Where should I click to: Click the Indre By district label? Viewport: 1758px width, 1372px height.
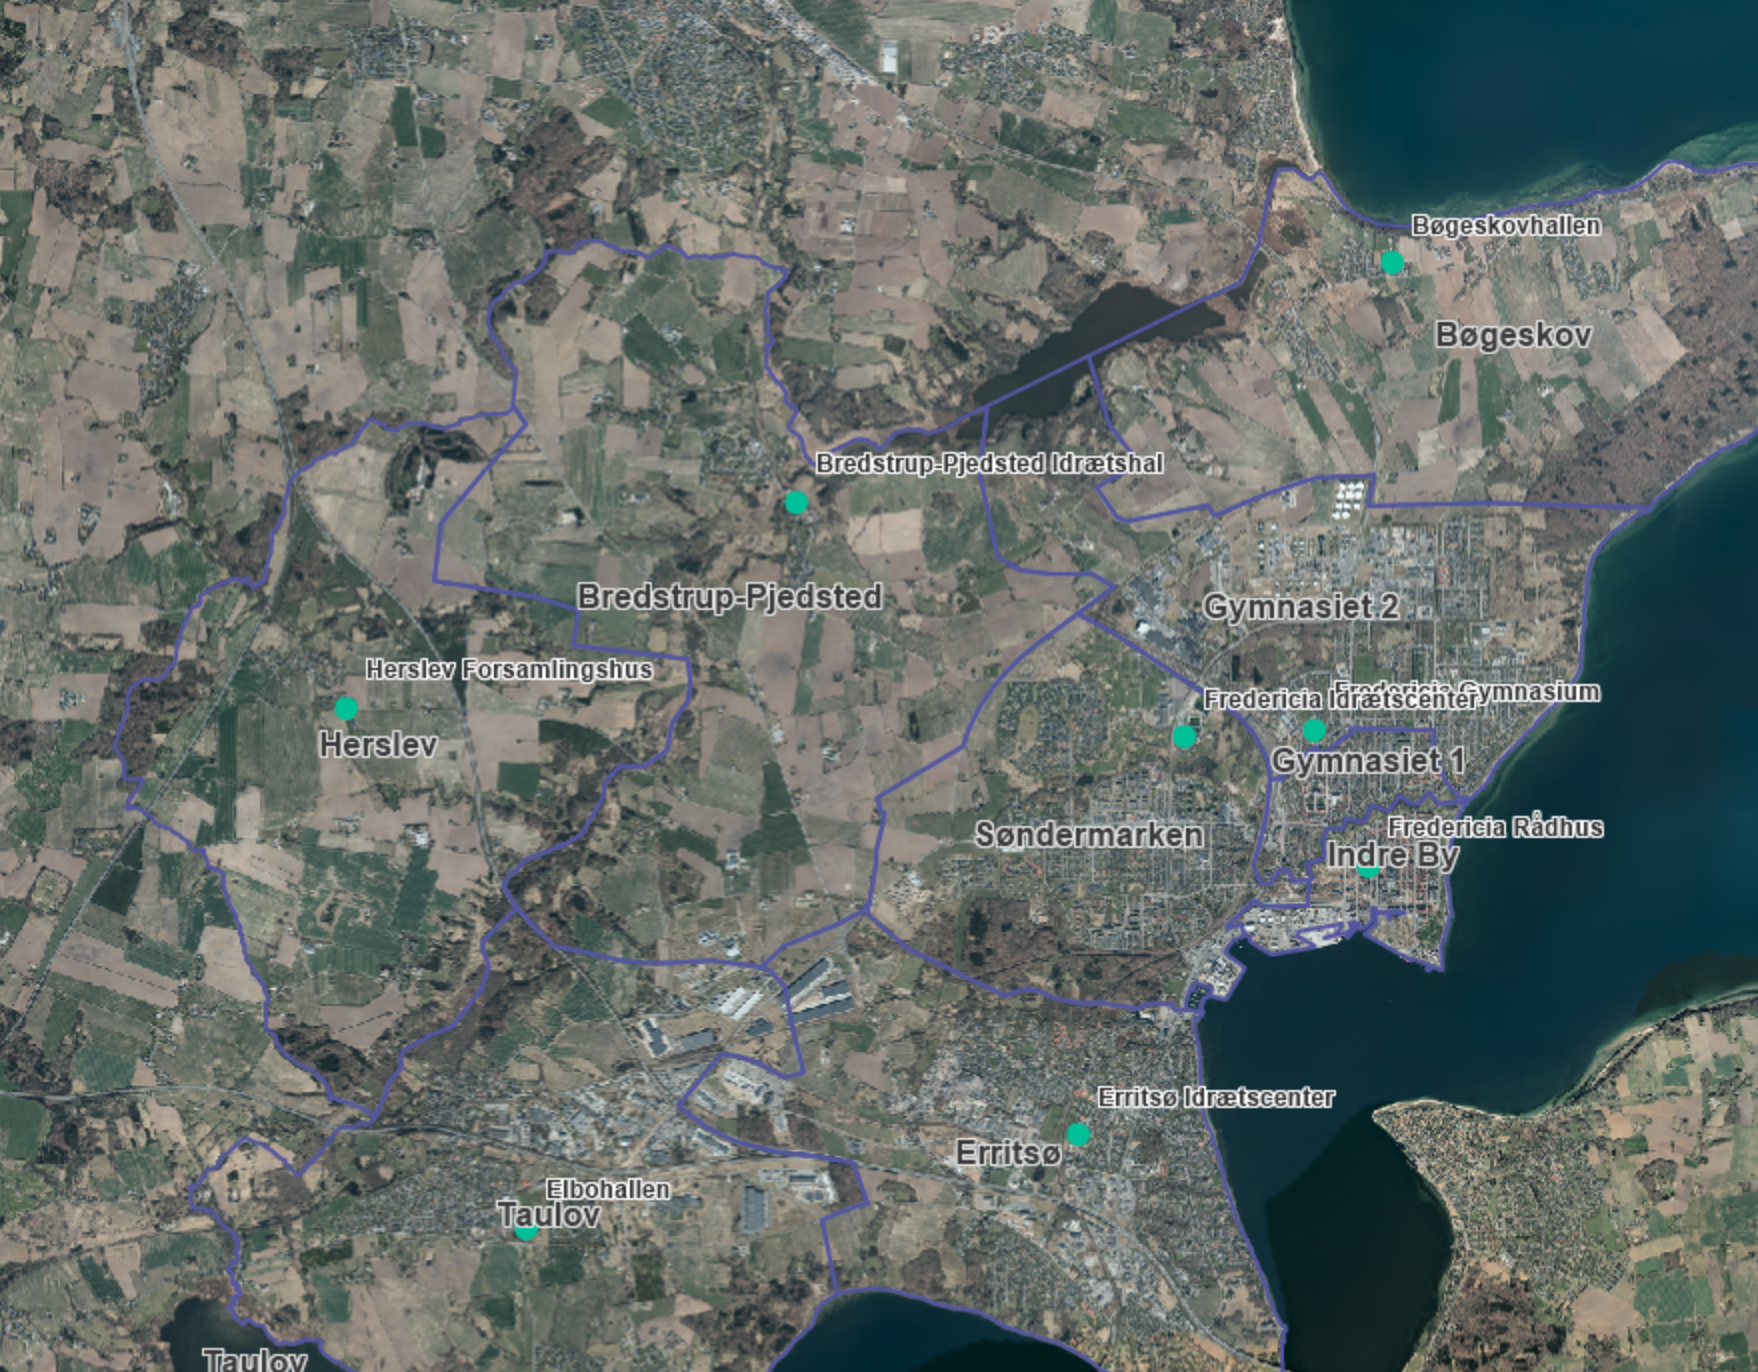[x=1392, y=855]
